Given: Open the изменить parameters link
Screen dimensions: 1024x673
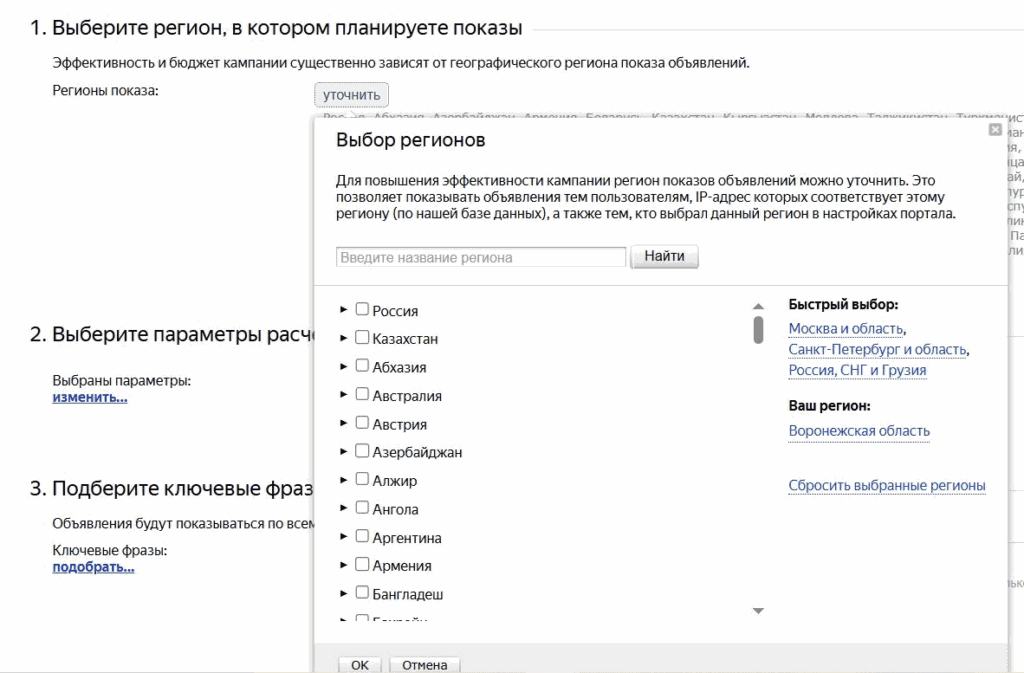Looking at the screenshot, I should pyautogui.click(x=89, y=397).
